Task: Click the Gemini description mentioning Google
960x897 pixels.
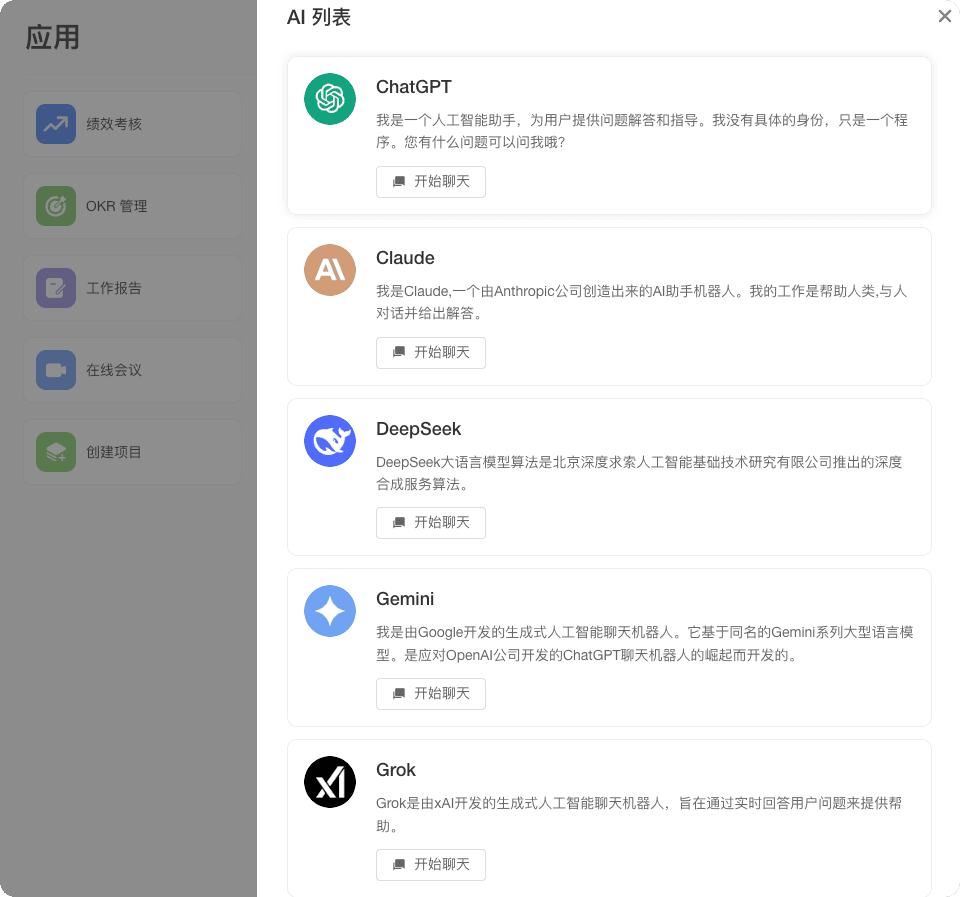Action: click(x=645, y=644)
